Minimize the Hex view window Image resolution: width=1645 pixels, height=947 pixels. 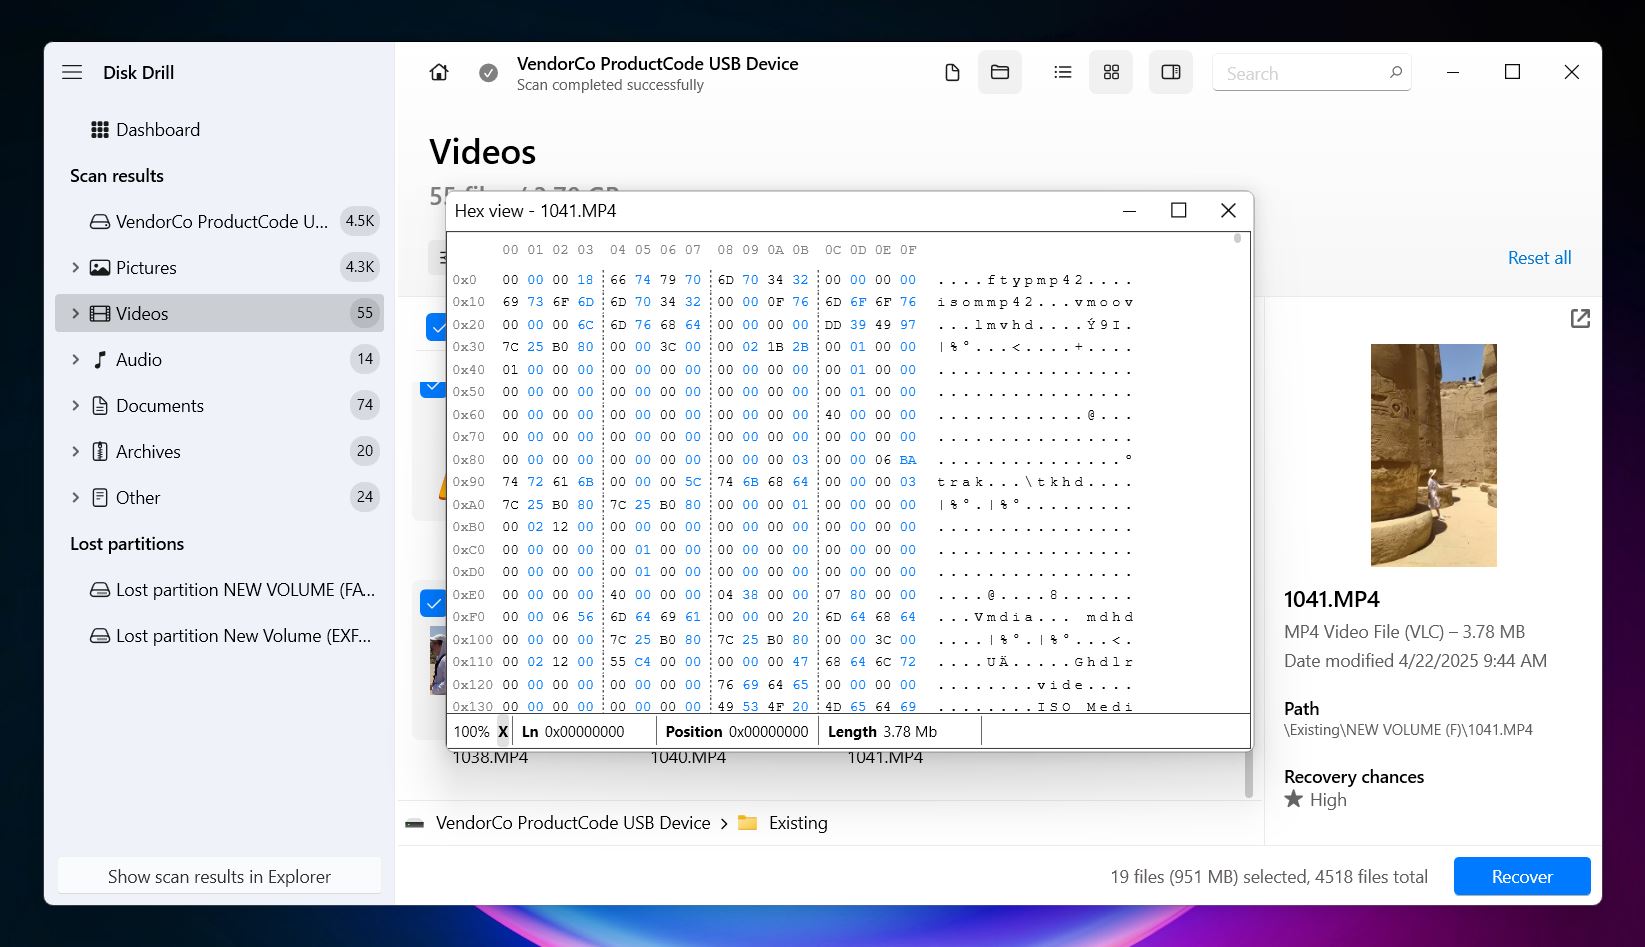[1129, 210]
